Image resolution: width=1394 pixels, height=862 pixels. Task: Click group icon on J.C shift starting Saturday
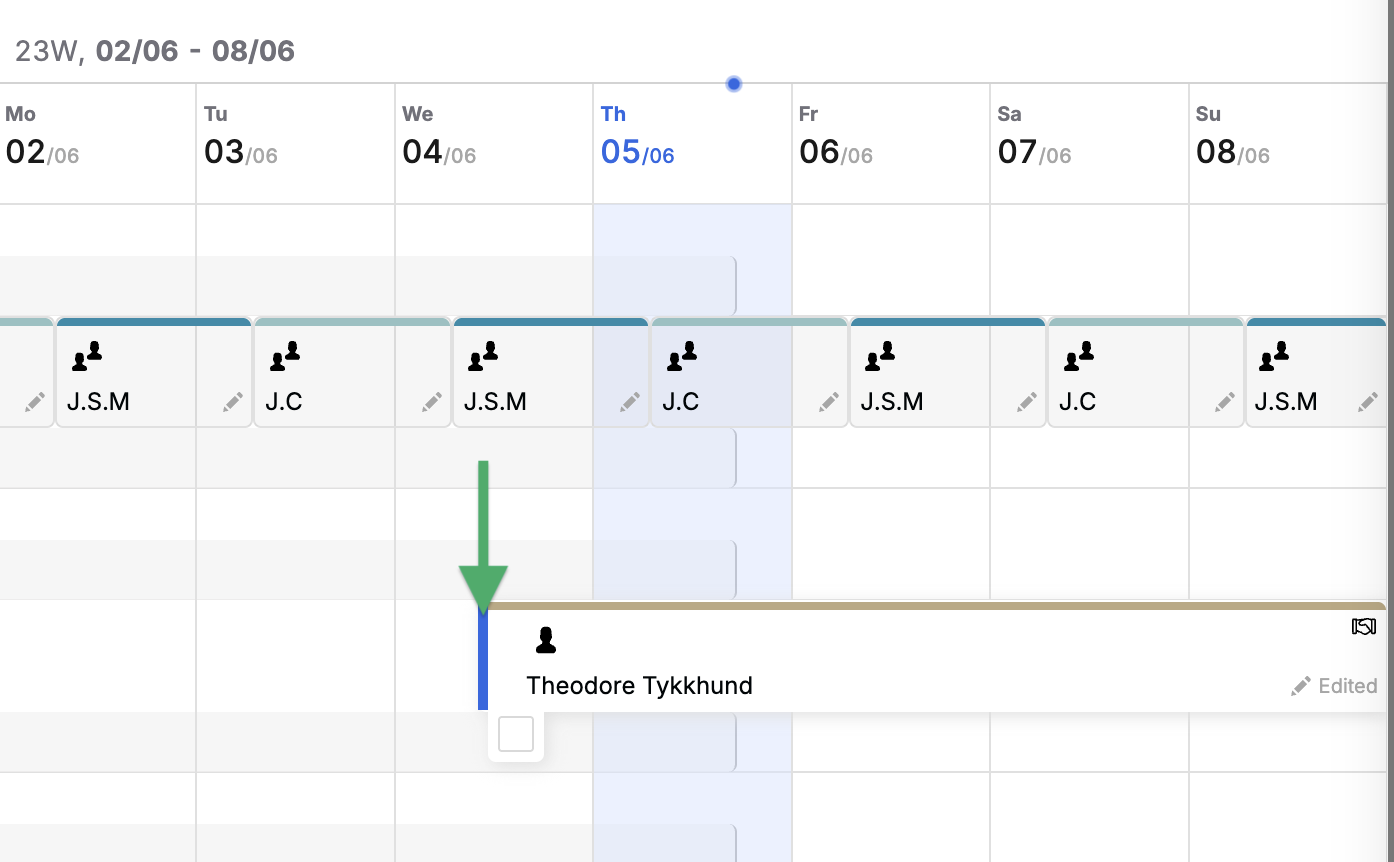point(1078,356)
